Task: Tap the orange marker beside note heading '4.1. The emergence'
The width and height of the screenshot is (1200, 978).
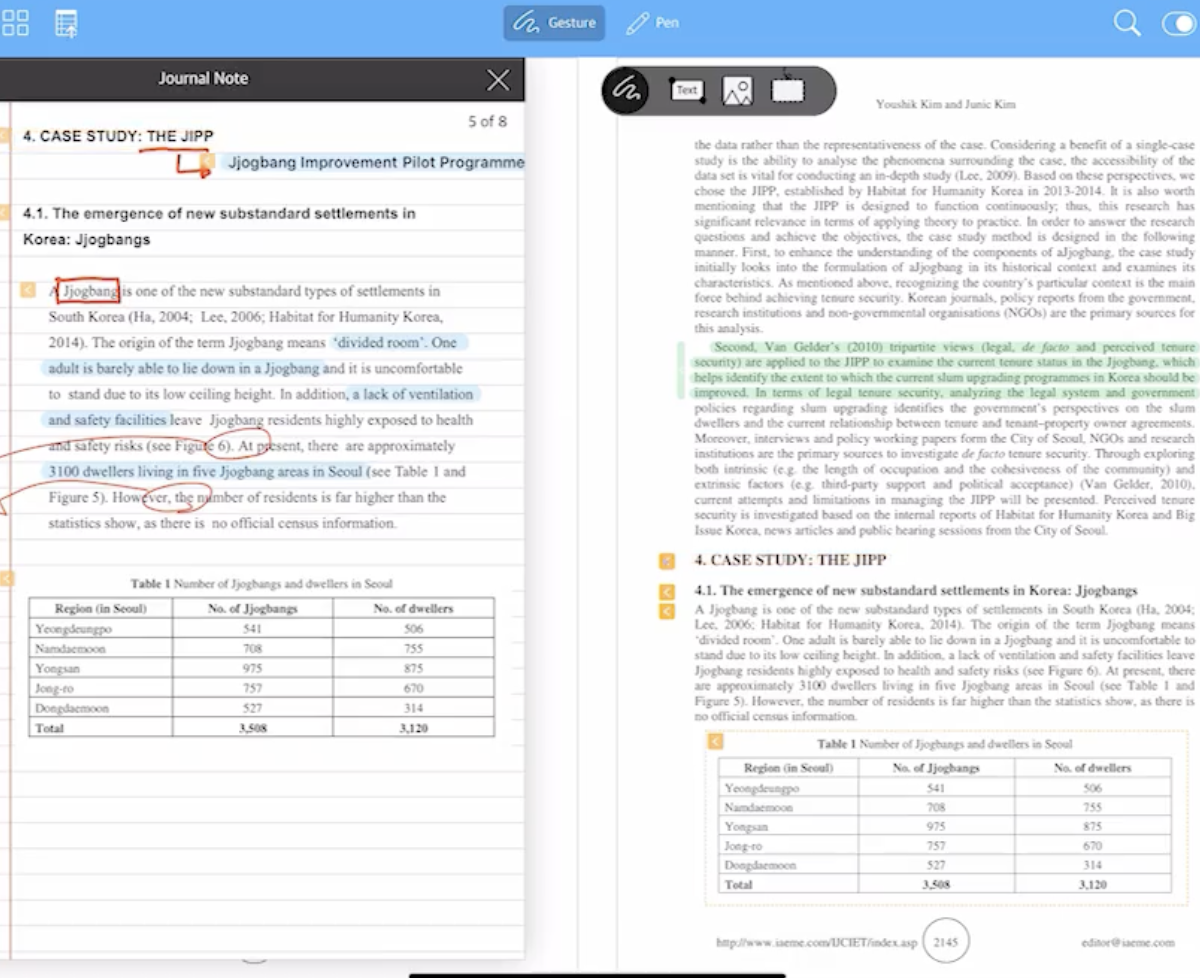Action: (x=5, y=213)
